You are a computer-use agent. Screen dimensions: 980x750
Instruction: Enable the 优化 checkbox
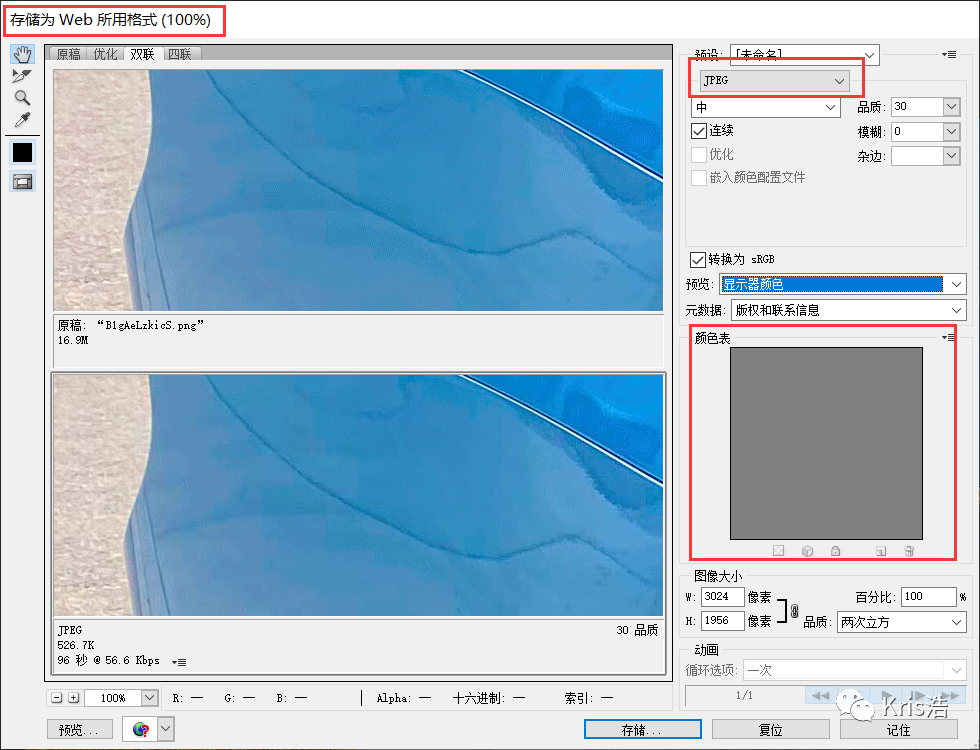point(697,154)
